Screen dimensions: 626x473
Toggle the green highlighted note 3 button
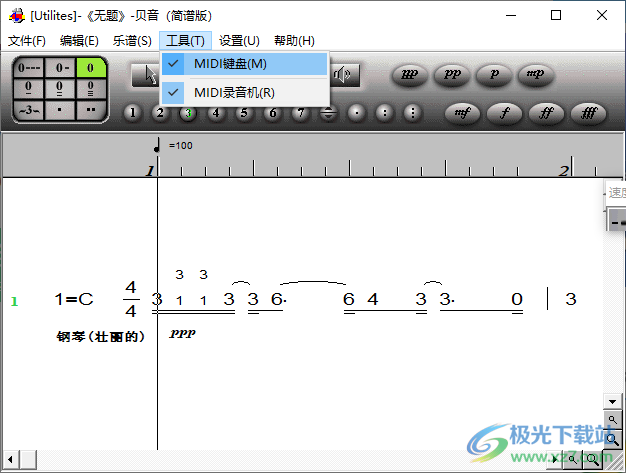pyautogui.click(x=188, y=113)
